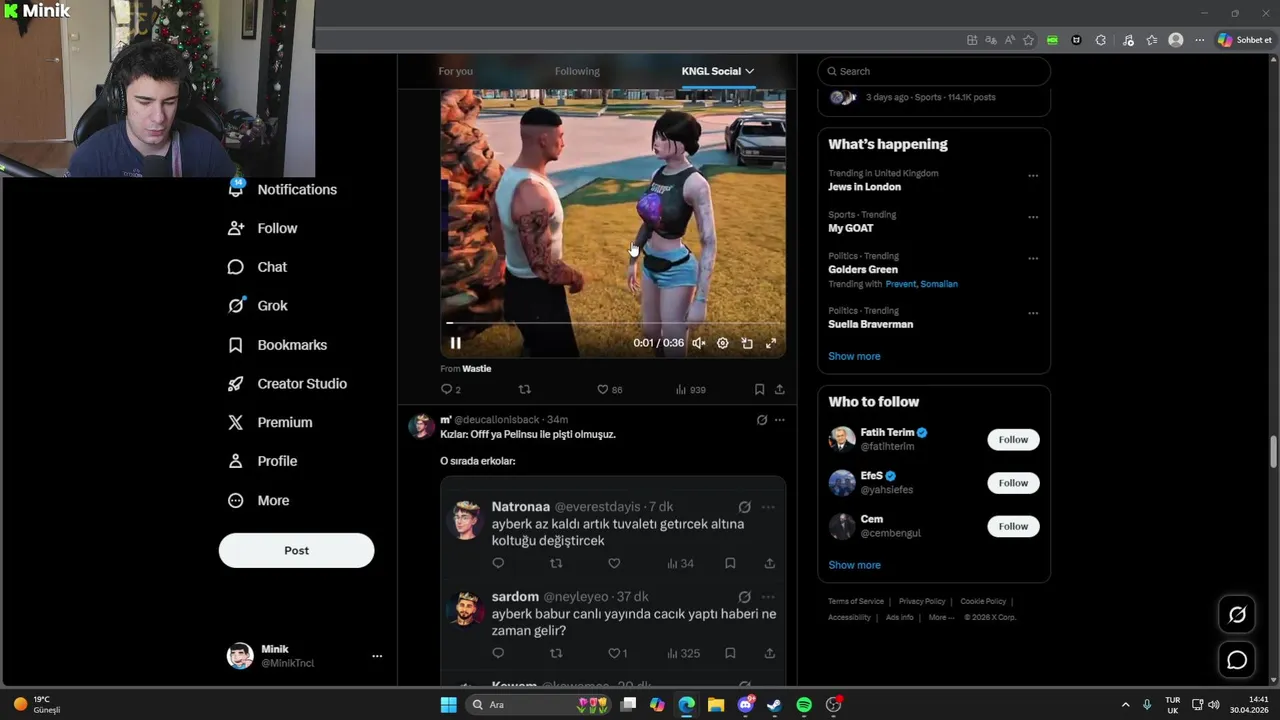The image size is (1280, 720).
Task: Open more options on deucalionisback post
Action: coord(780,420)
